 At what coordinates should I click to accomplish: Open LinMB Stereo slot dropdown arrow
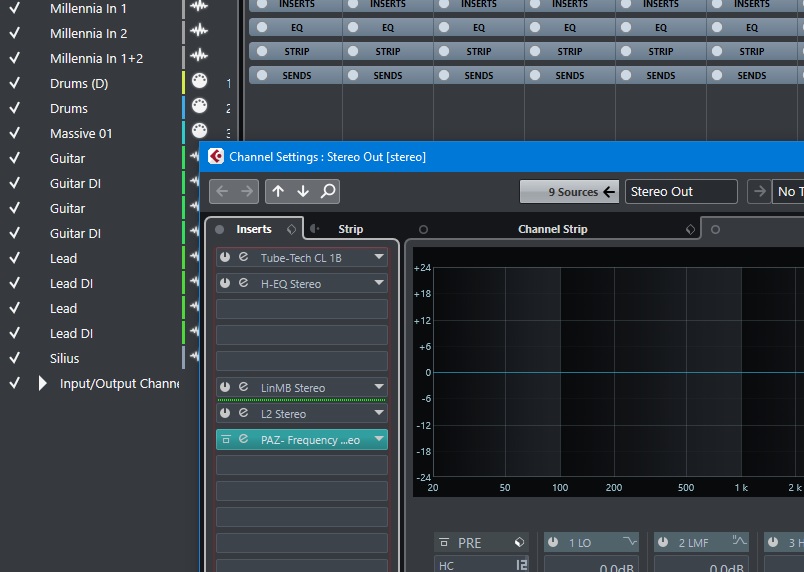pyautogui.click(x=379, y=387)
